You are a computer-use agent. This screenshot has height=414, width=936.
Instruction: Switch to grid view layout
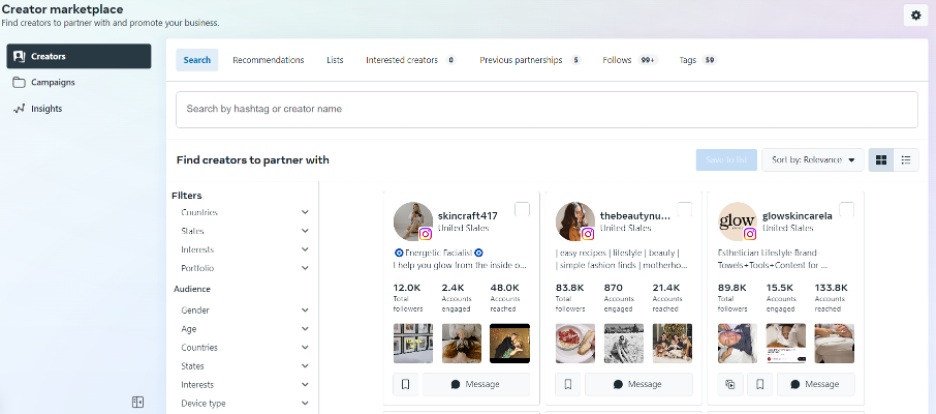pyautogui.click(x=881, y=160)
